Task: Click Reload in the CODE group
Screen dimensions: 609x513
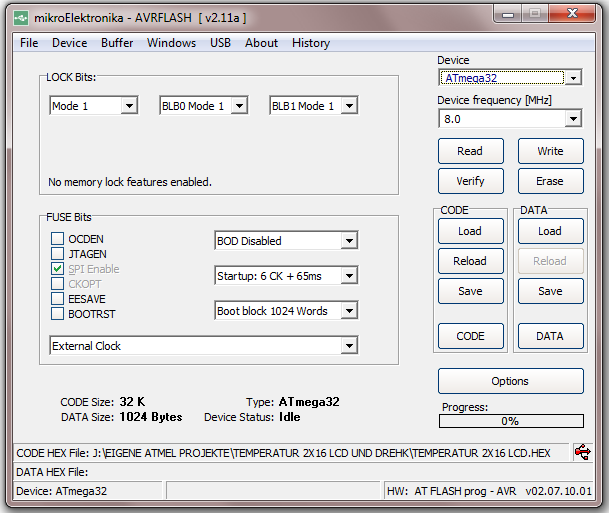Action: (x=471, y=261)
